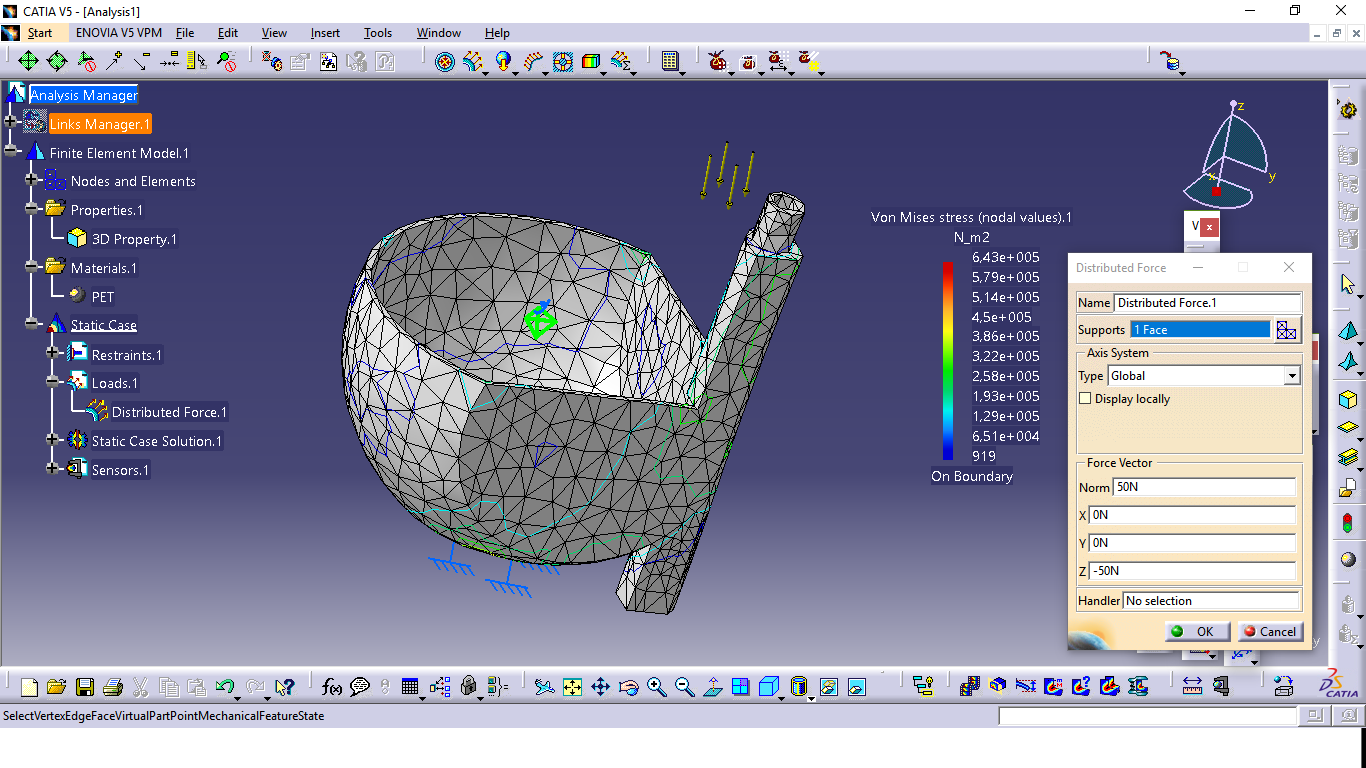This screenshot has width=1366, height=768.
Task: Click the Save diskette icon
Action: 85,687
